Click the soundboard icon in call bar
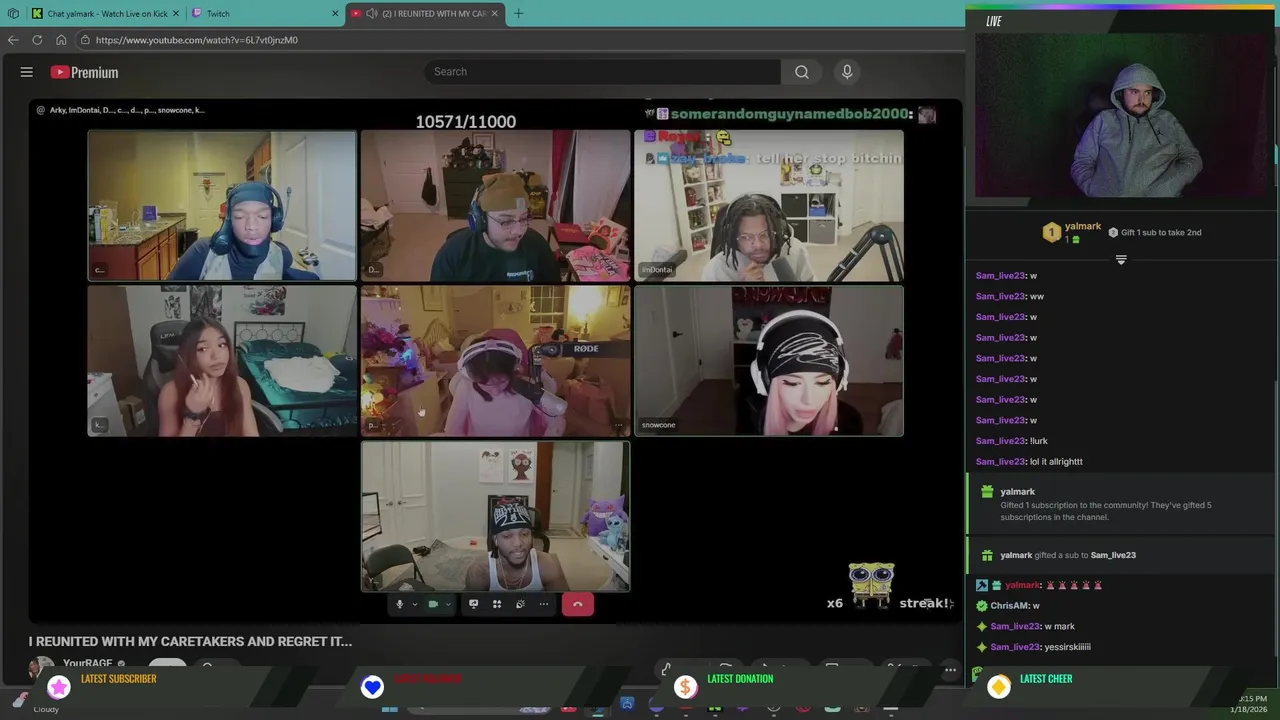The image size is (1280, 720). pos(520,604)
